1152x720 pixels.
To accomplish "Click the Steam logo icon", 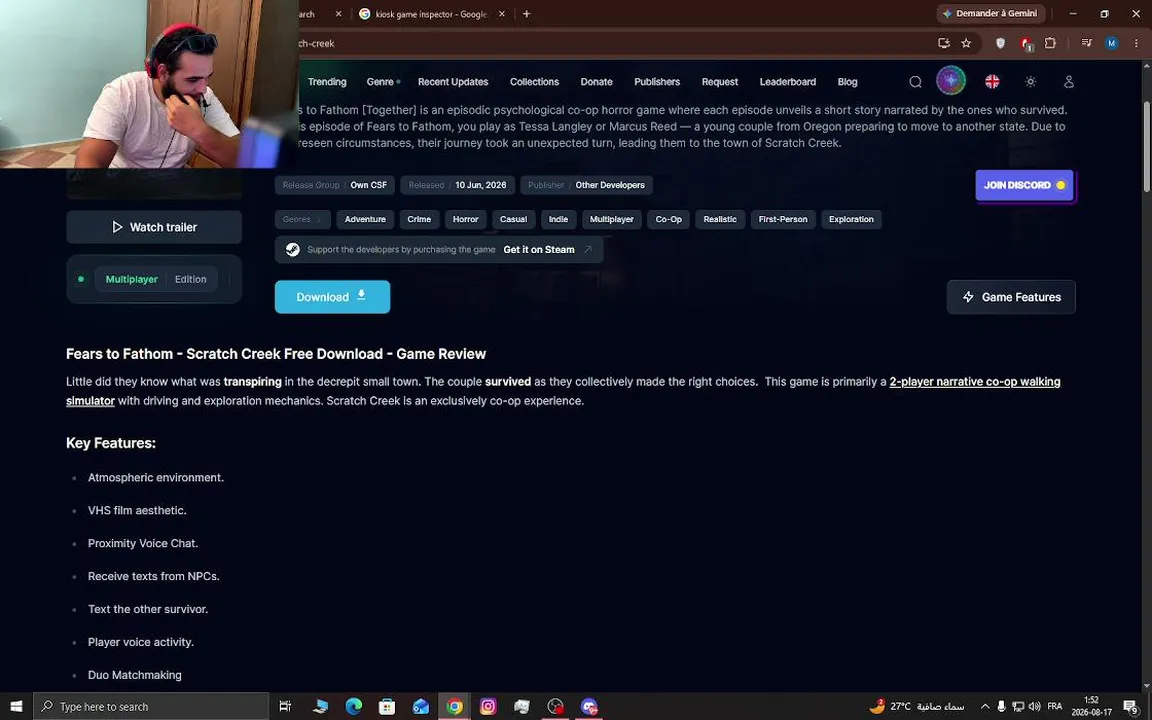I will (x=292, y=250).
